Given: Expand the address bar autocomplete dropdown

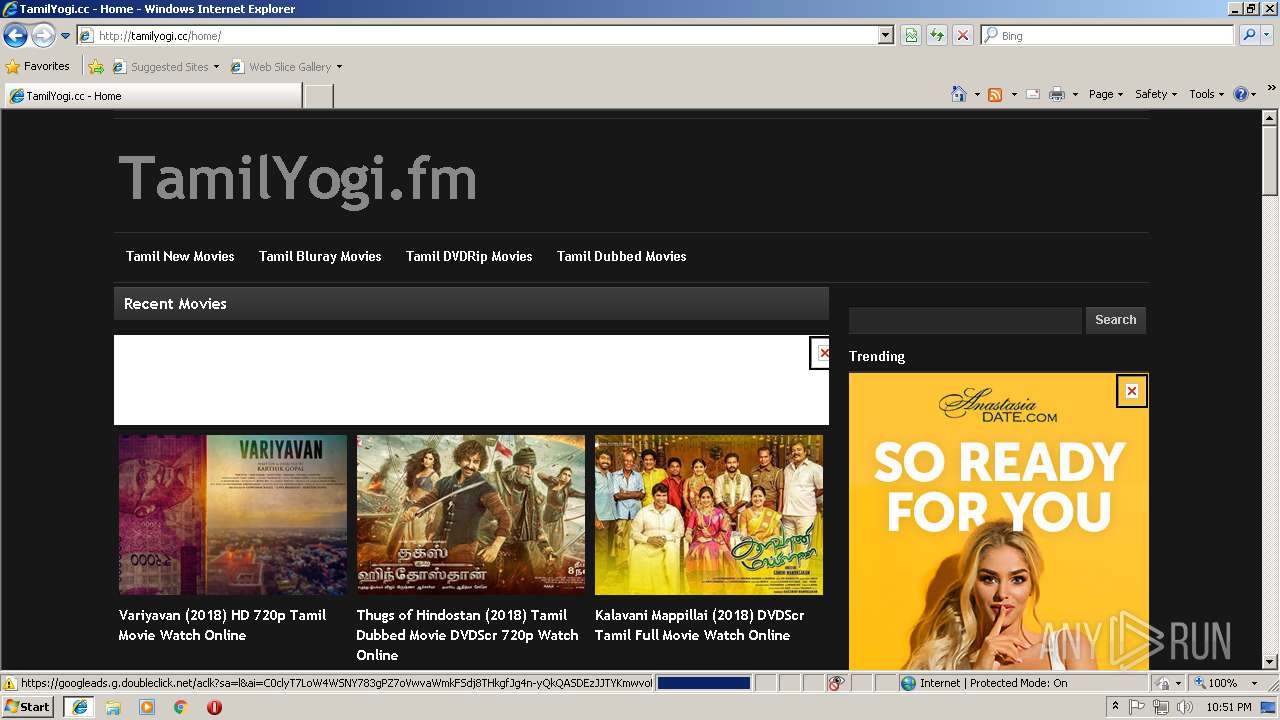Looking at the screenshot, I should point(886,36).
